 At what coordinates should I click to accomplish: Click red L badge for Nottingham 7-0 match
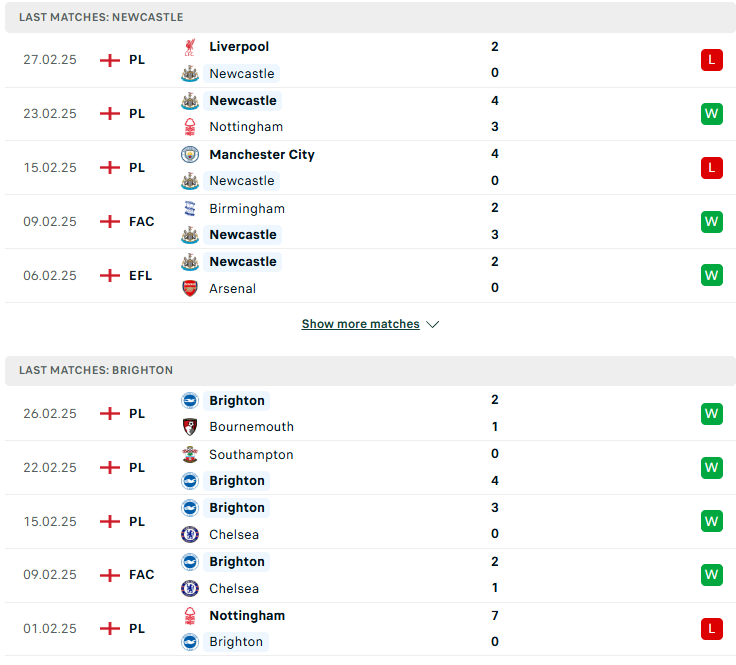tap(712, 629)
